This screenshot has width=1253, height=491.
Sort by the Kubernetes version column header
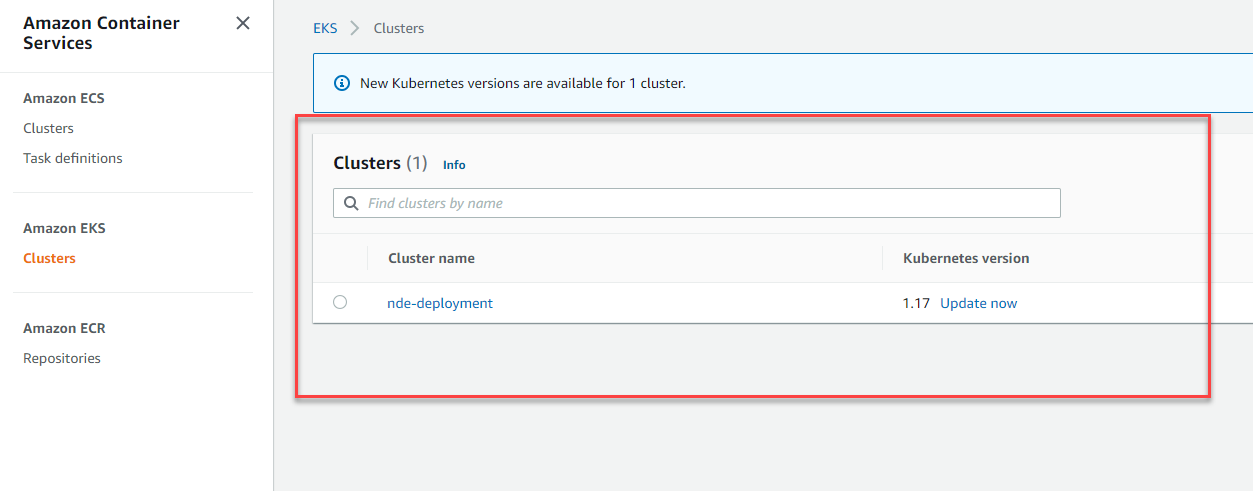click(966, 258)
